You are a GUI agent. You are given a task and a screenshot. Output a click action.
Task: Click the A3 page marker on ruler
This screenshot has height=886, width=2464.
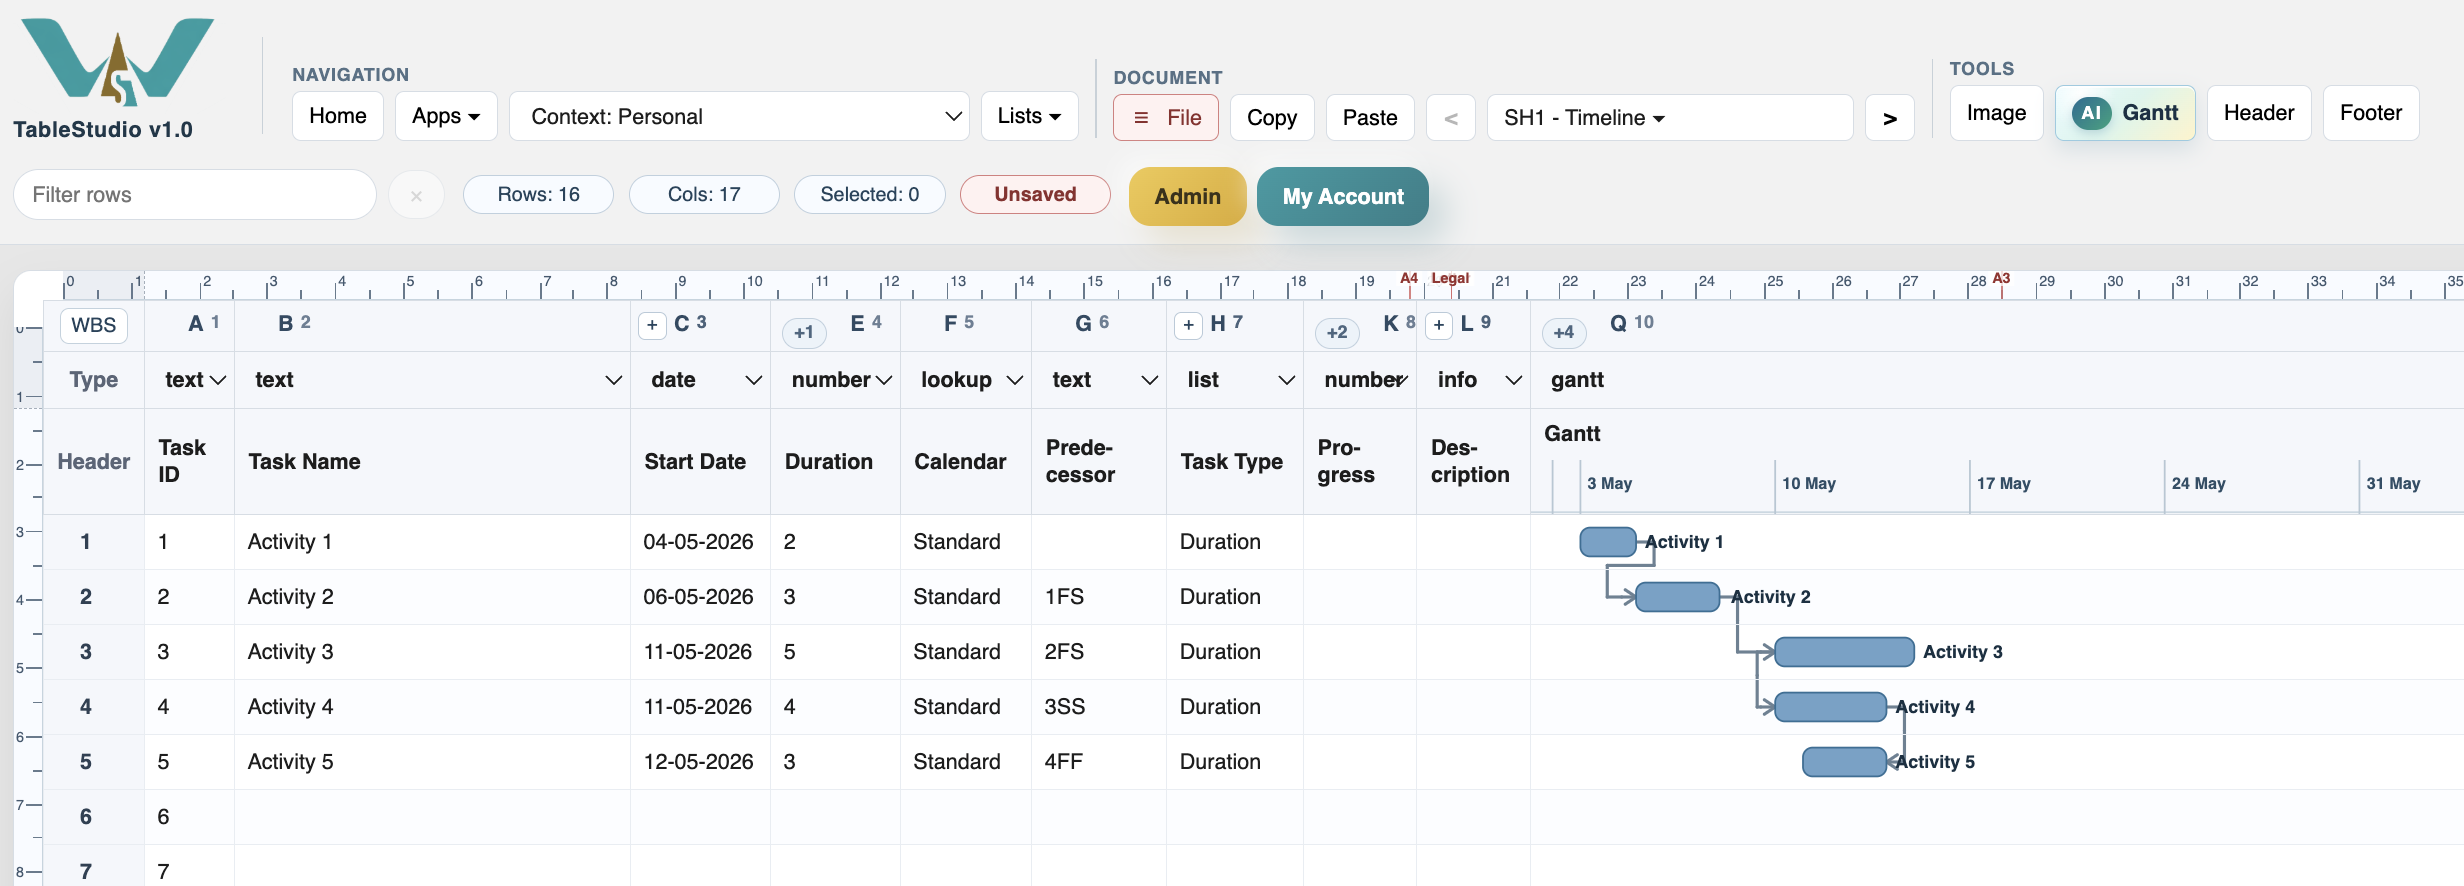pyautogui.click(x=2001, y=278)
